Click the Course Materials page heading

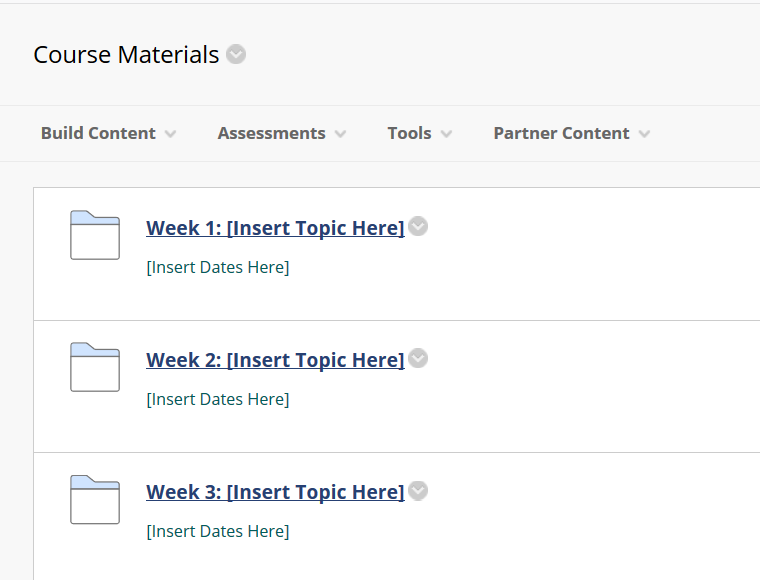[x=126, y=54]
